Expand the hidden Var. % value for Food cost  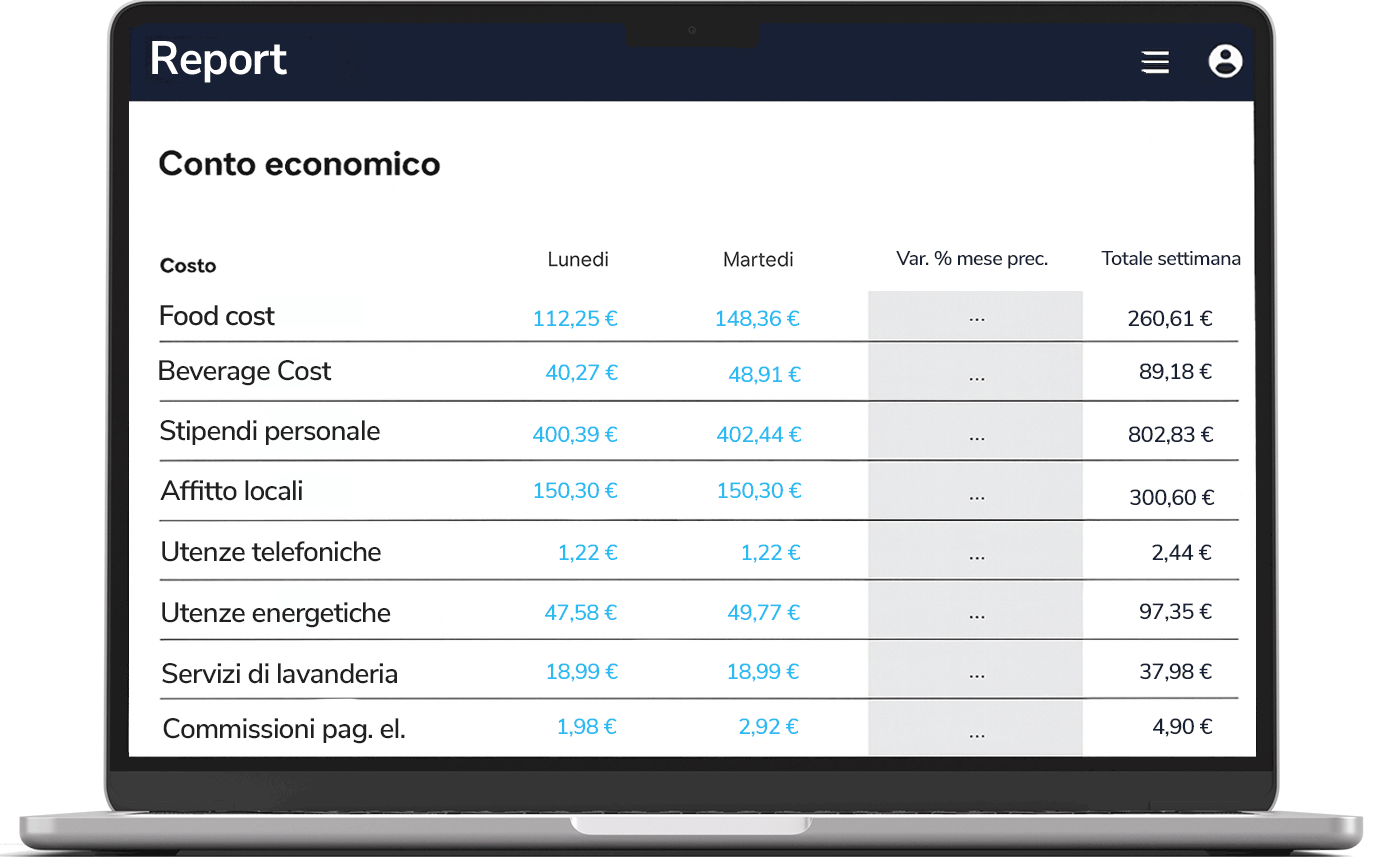tap(975, 318)
